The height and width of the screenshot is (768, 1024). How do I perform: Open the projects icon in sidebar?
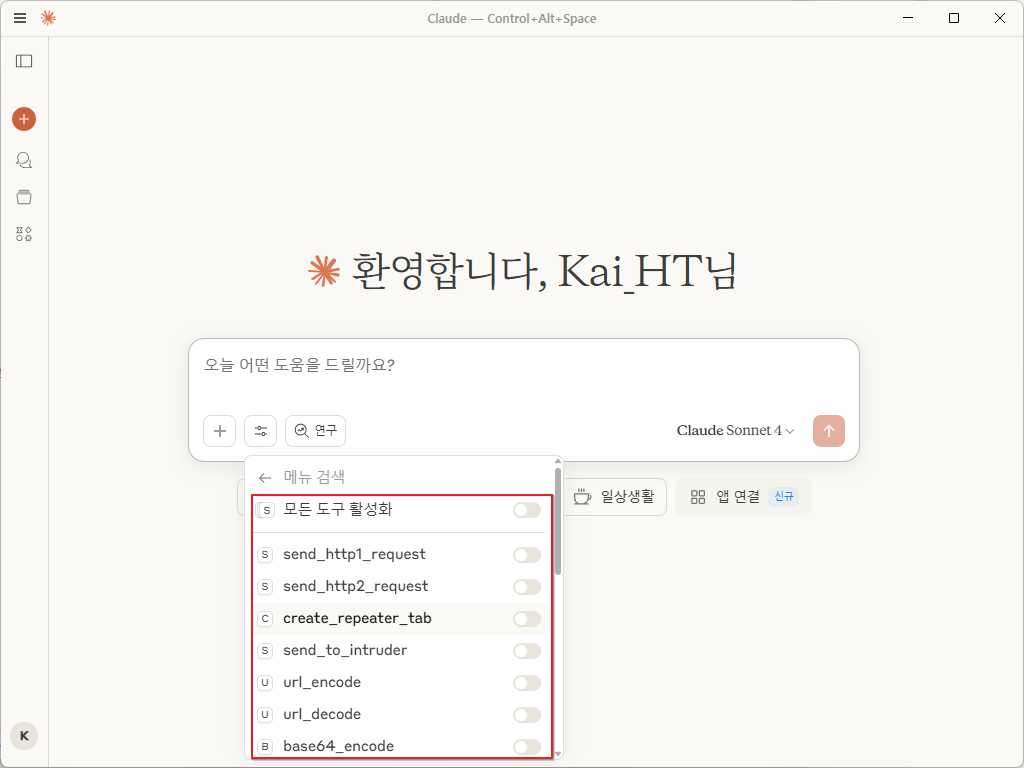pos(24,197)
